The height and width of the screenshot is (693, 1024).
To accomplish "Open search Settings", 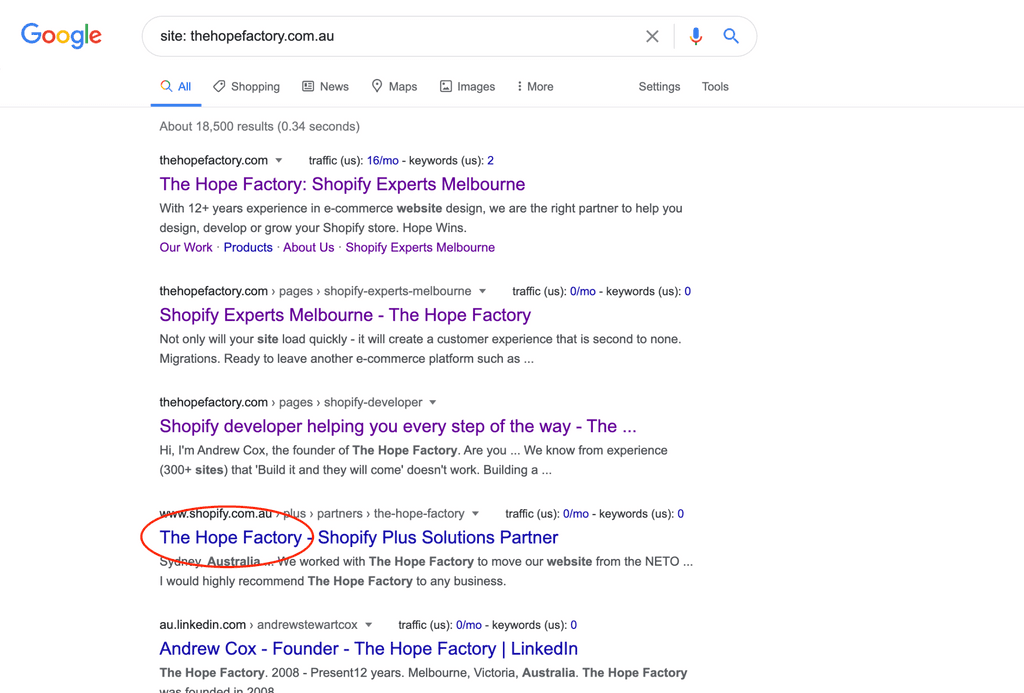I will click(659, 86).
